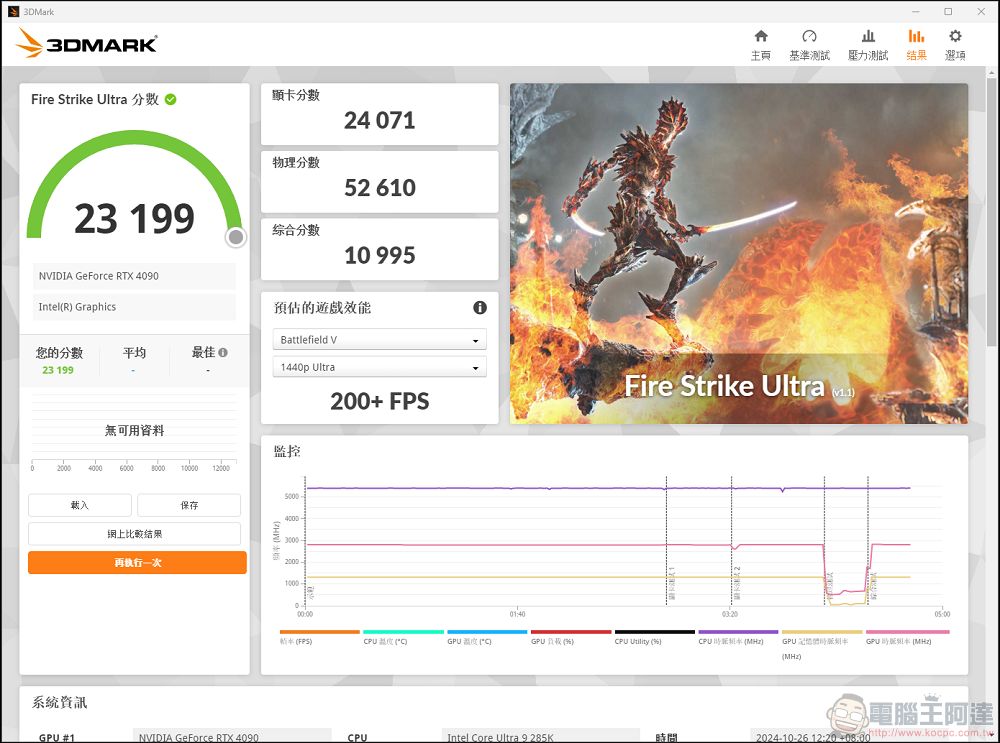Toggle the GPU memory clock yellow legend swatch
This screenshot has width=1000, height=743.
(x=822, y=632)
